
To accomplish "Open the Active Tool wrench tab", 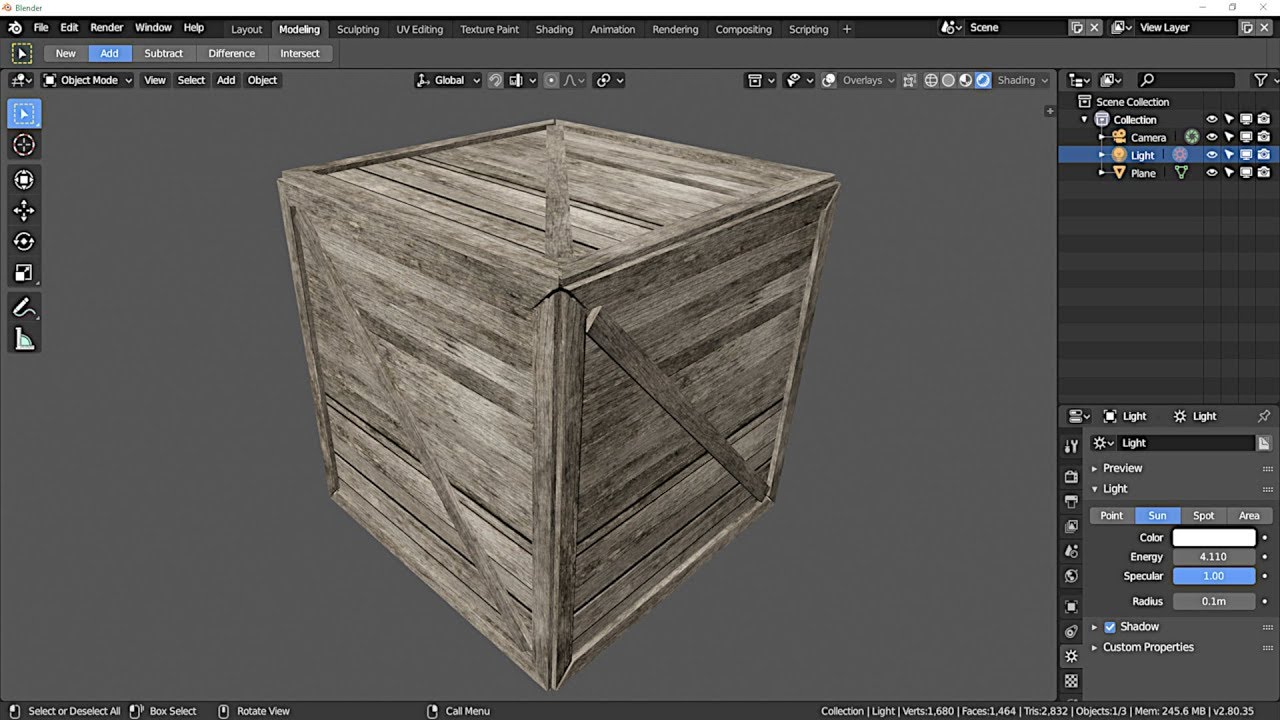I will [1071, 446].
